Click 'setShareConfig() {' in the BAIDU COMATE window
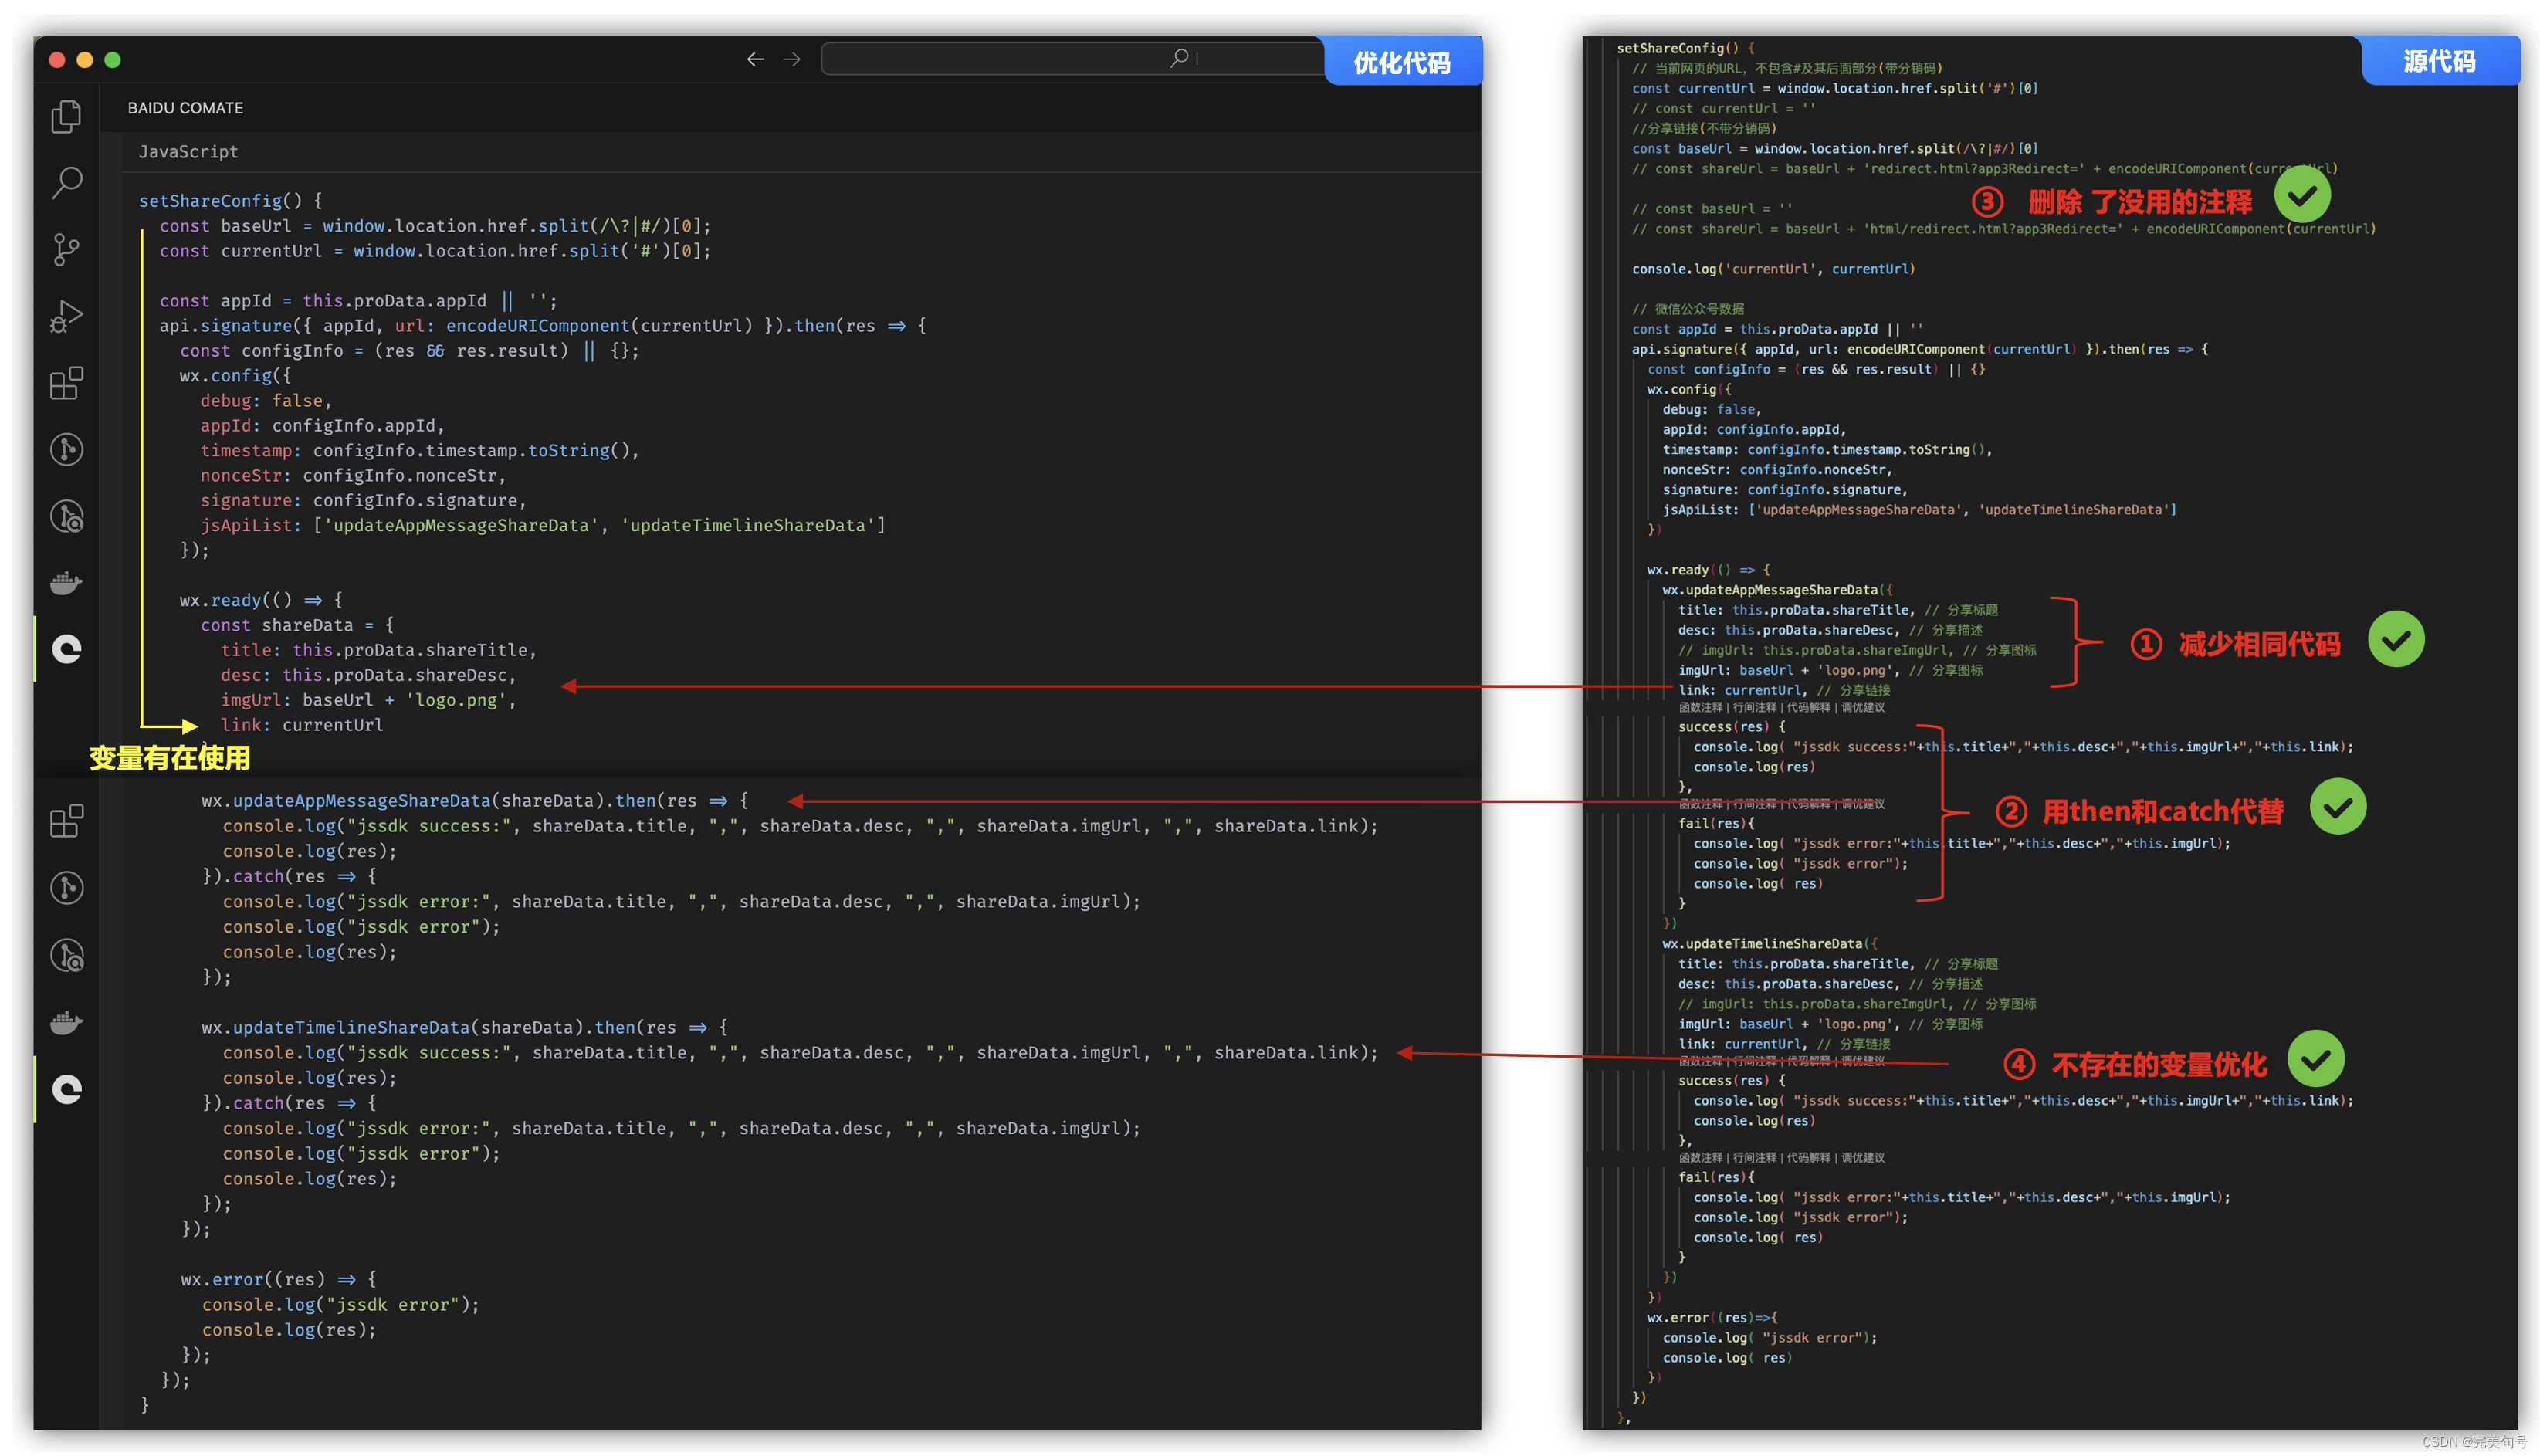2540x1456 pixels. click(x=230, y=201)
